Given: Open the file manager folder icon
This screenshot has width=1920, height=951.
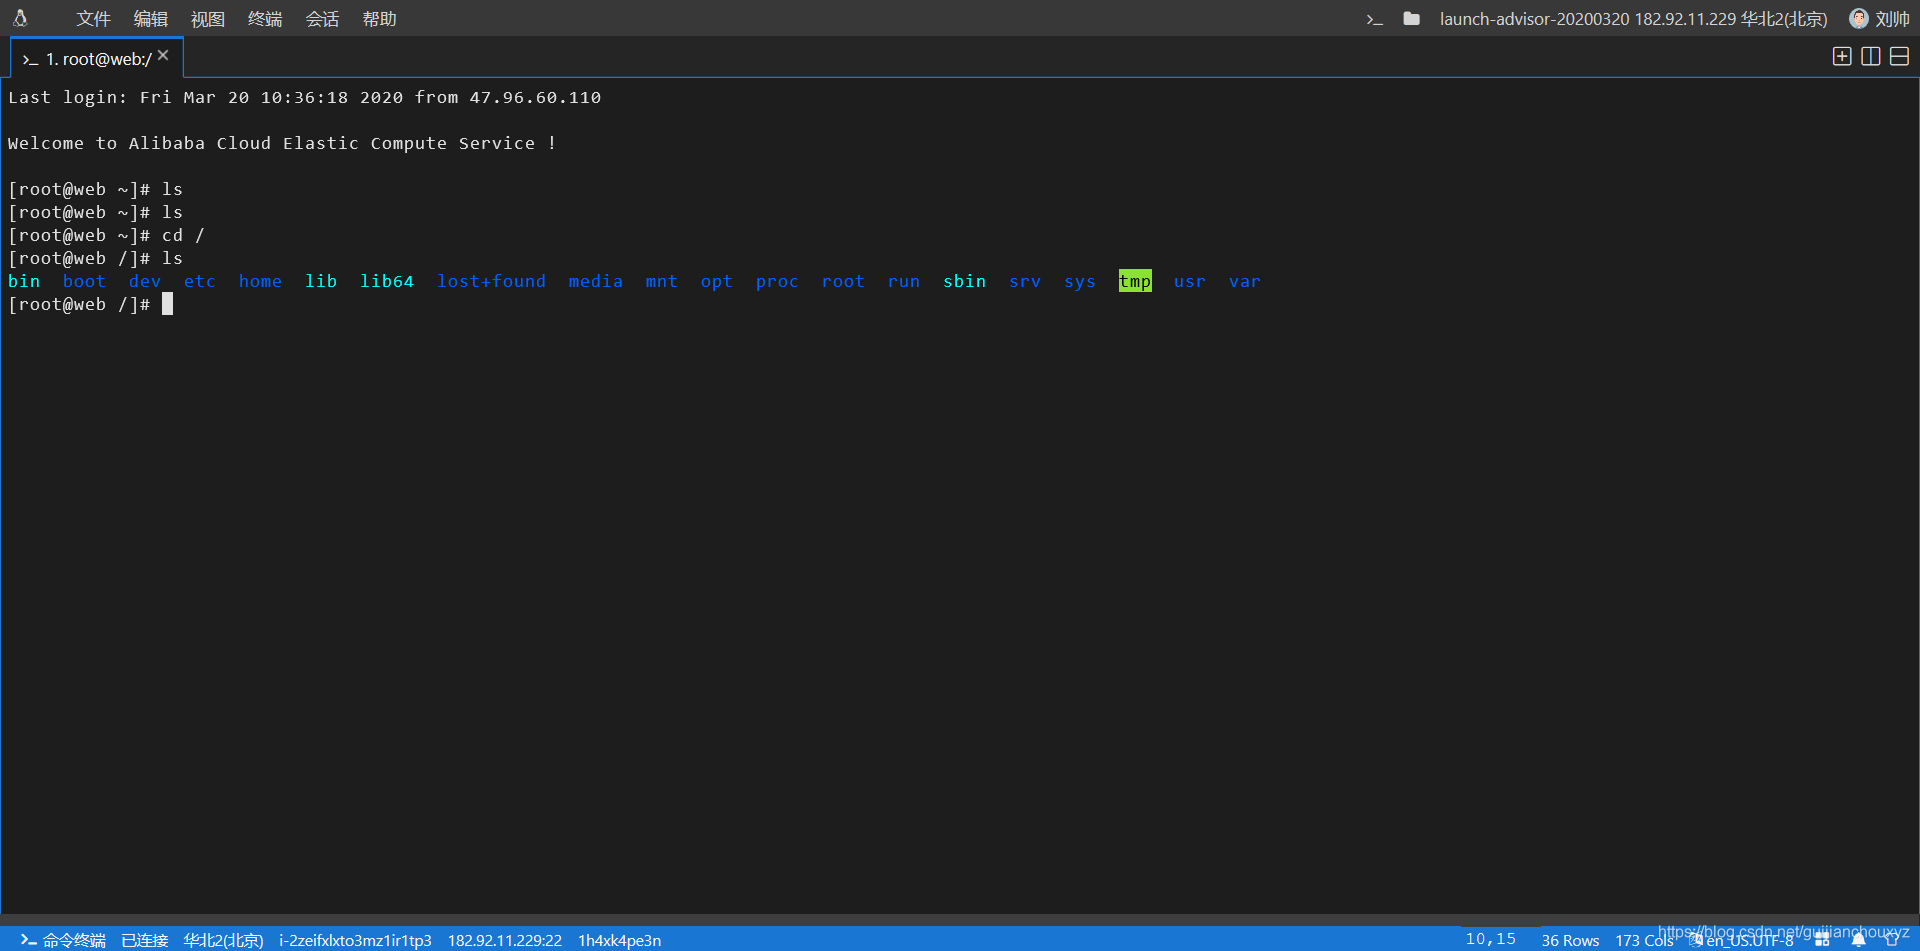Looking at the screenshot, I should [x=1411, y=18].
